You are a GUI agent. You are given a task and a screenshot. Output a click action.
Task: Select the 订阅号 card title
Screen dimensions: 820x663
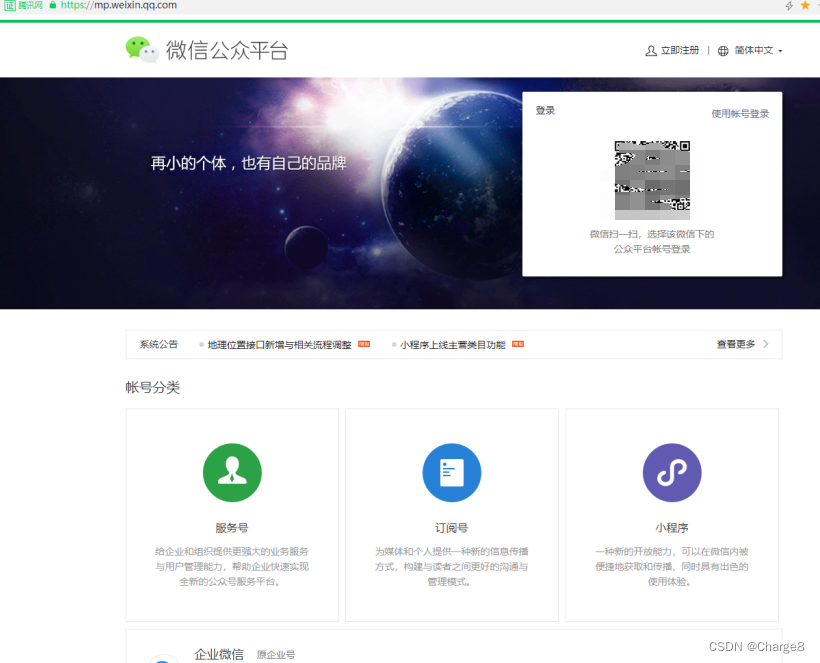[452, 528]
